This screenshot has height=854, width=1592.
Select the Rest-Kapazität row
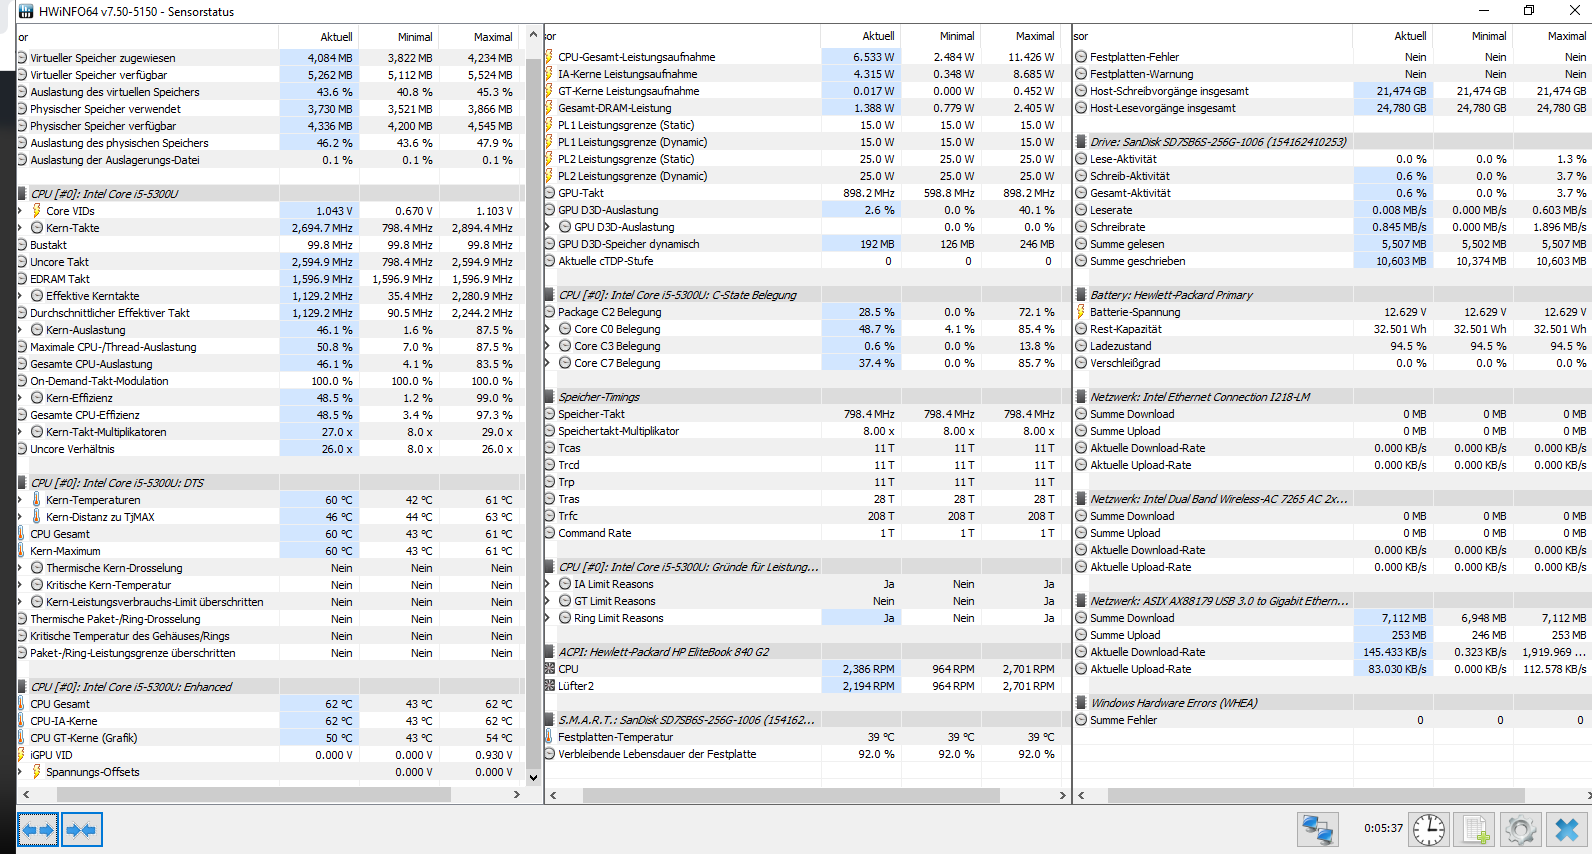click(1334, 329)
